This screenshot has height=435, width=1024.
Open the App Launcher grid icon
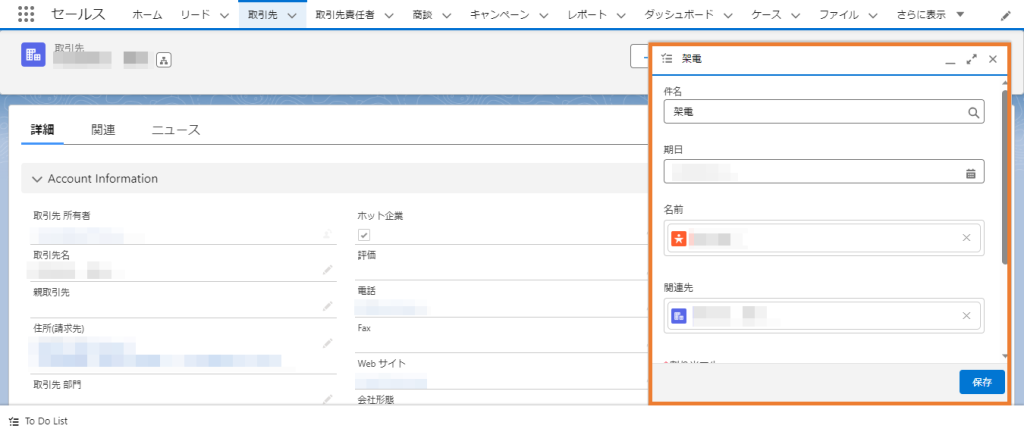26,14
